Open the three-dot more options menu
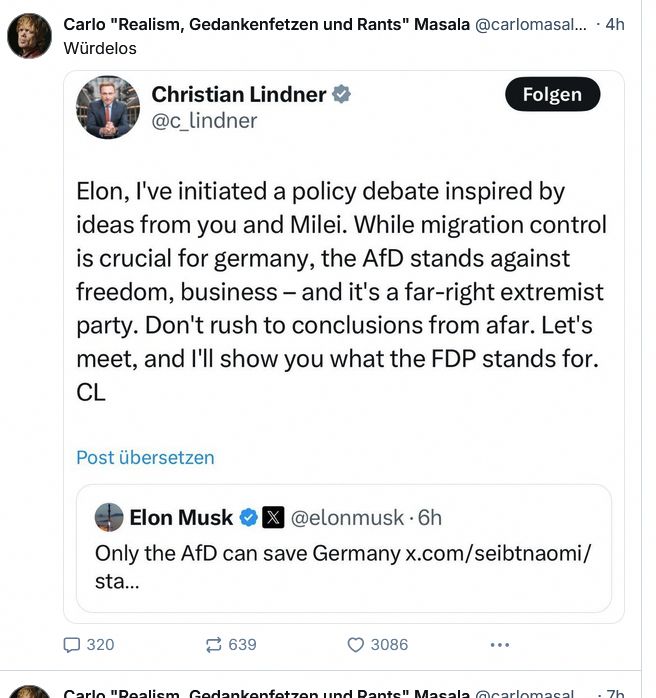This screenshot has width=656, height=698. [500, 645]
